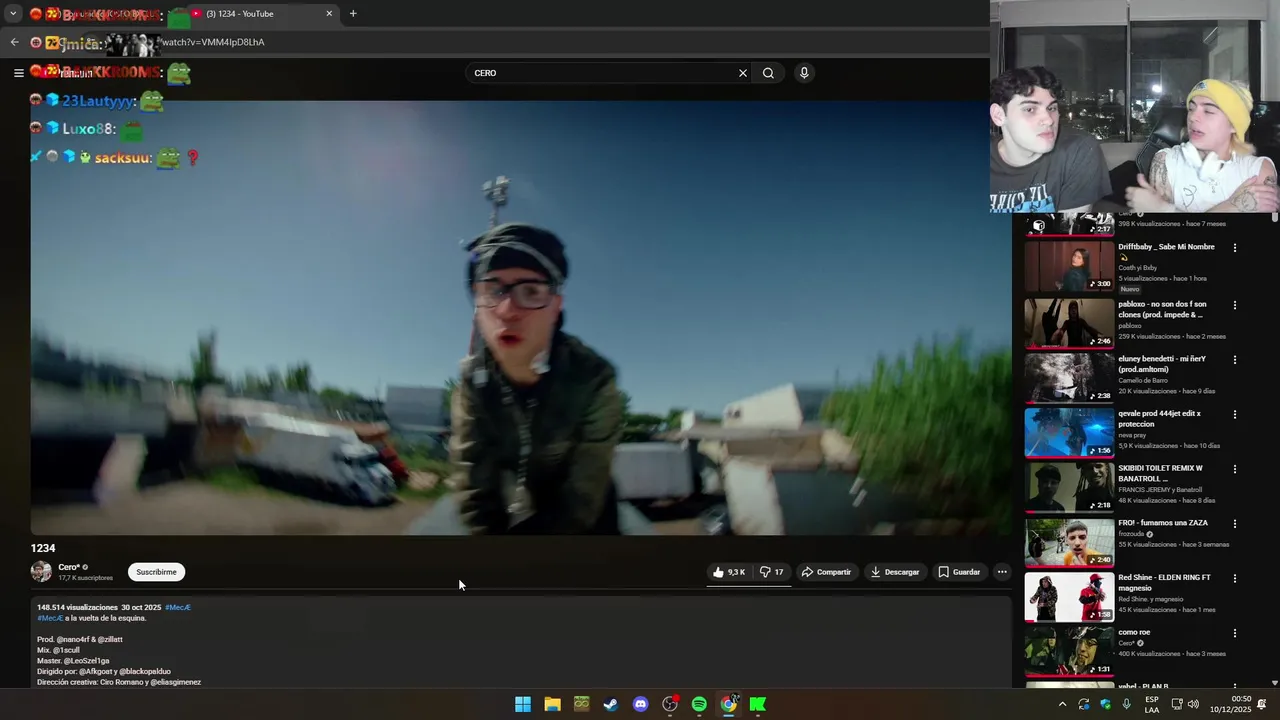This screenshot has height=720, width=1280.
Task: Play Driffbaby _ Sabe Mi Nombre thumbnail
Action: (1069, 266)
